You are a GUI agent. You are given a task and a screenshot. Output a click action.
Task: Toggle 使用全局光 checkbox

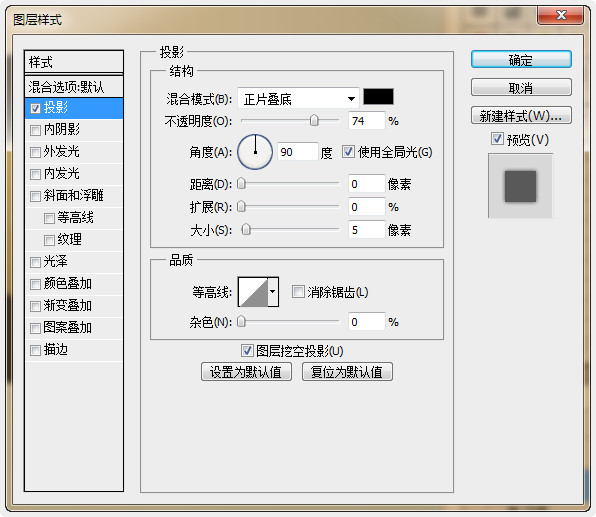click(348, 151)
